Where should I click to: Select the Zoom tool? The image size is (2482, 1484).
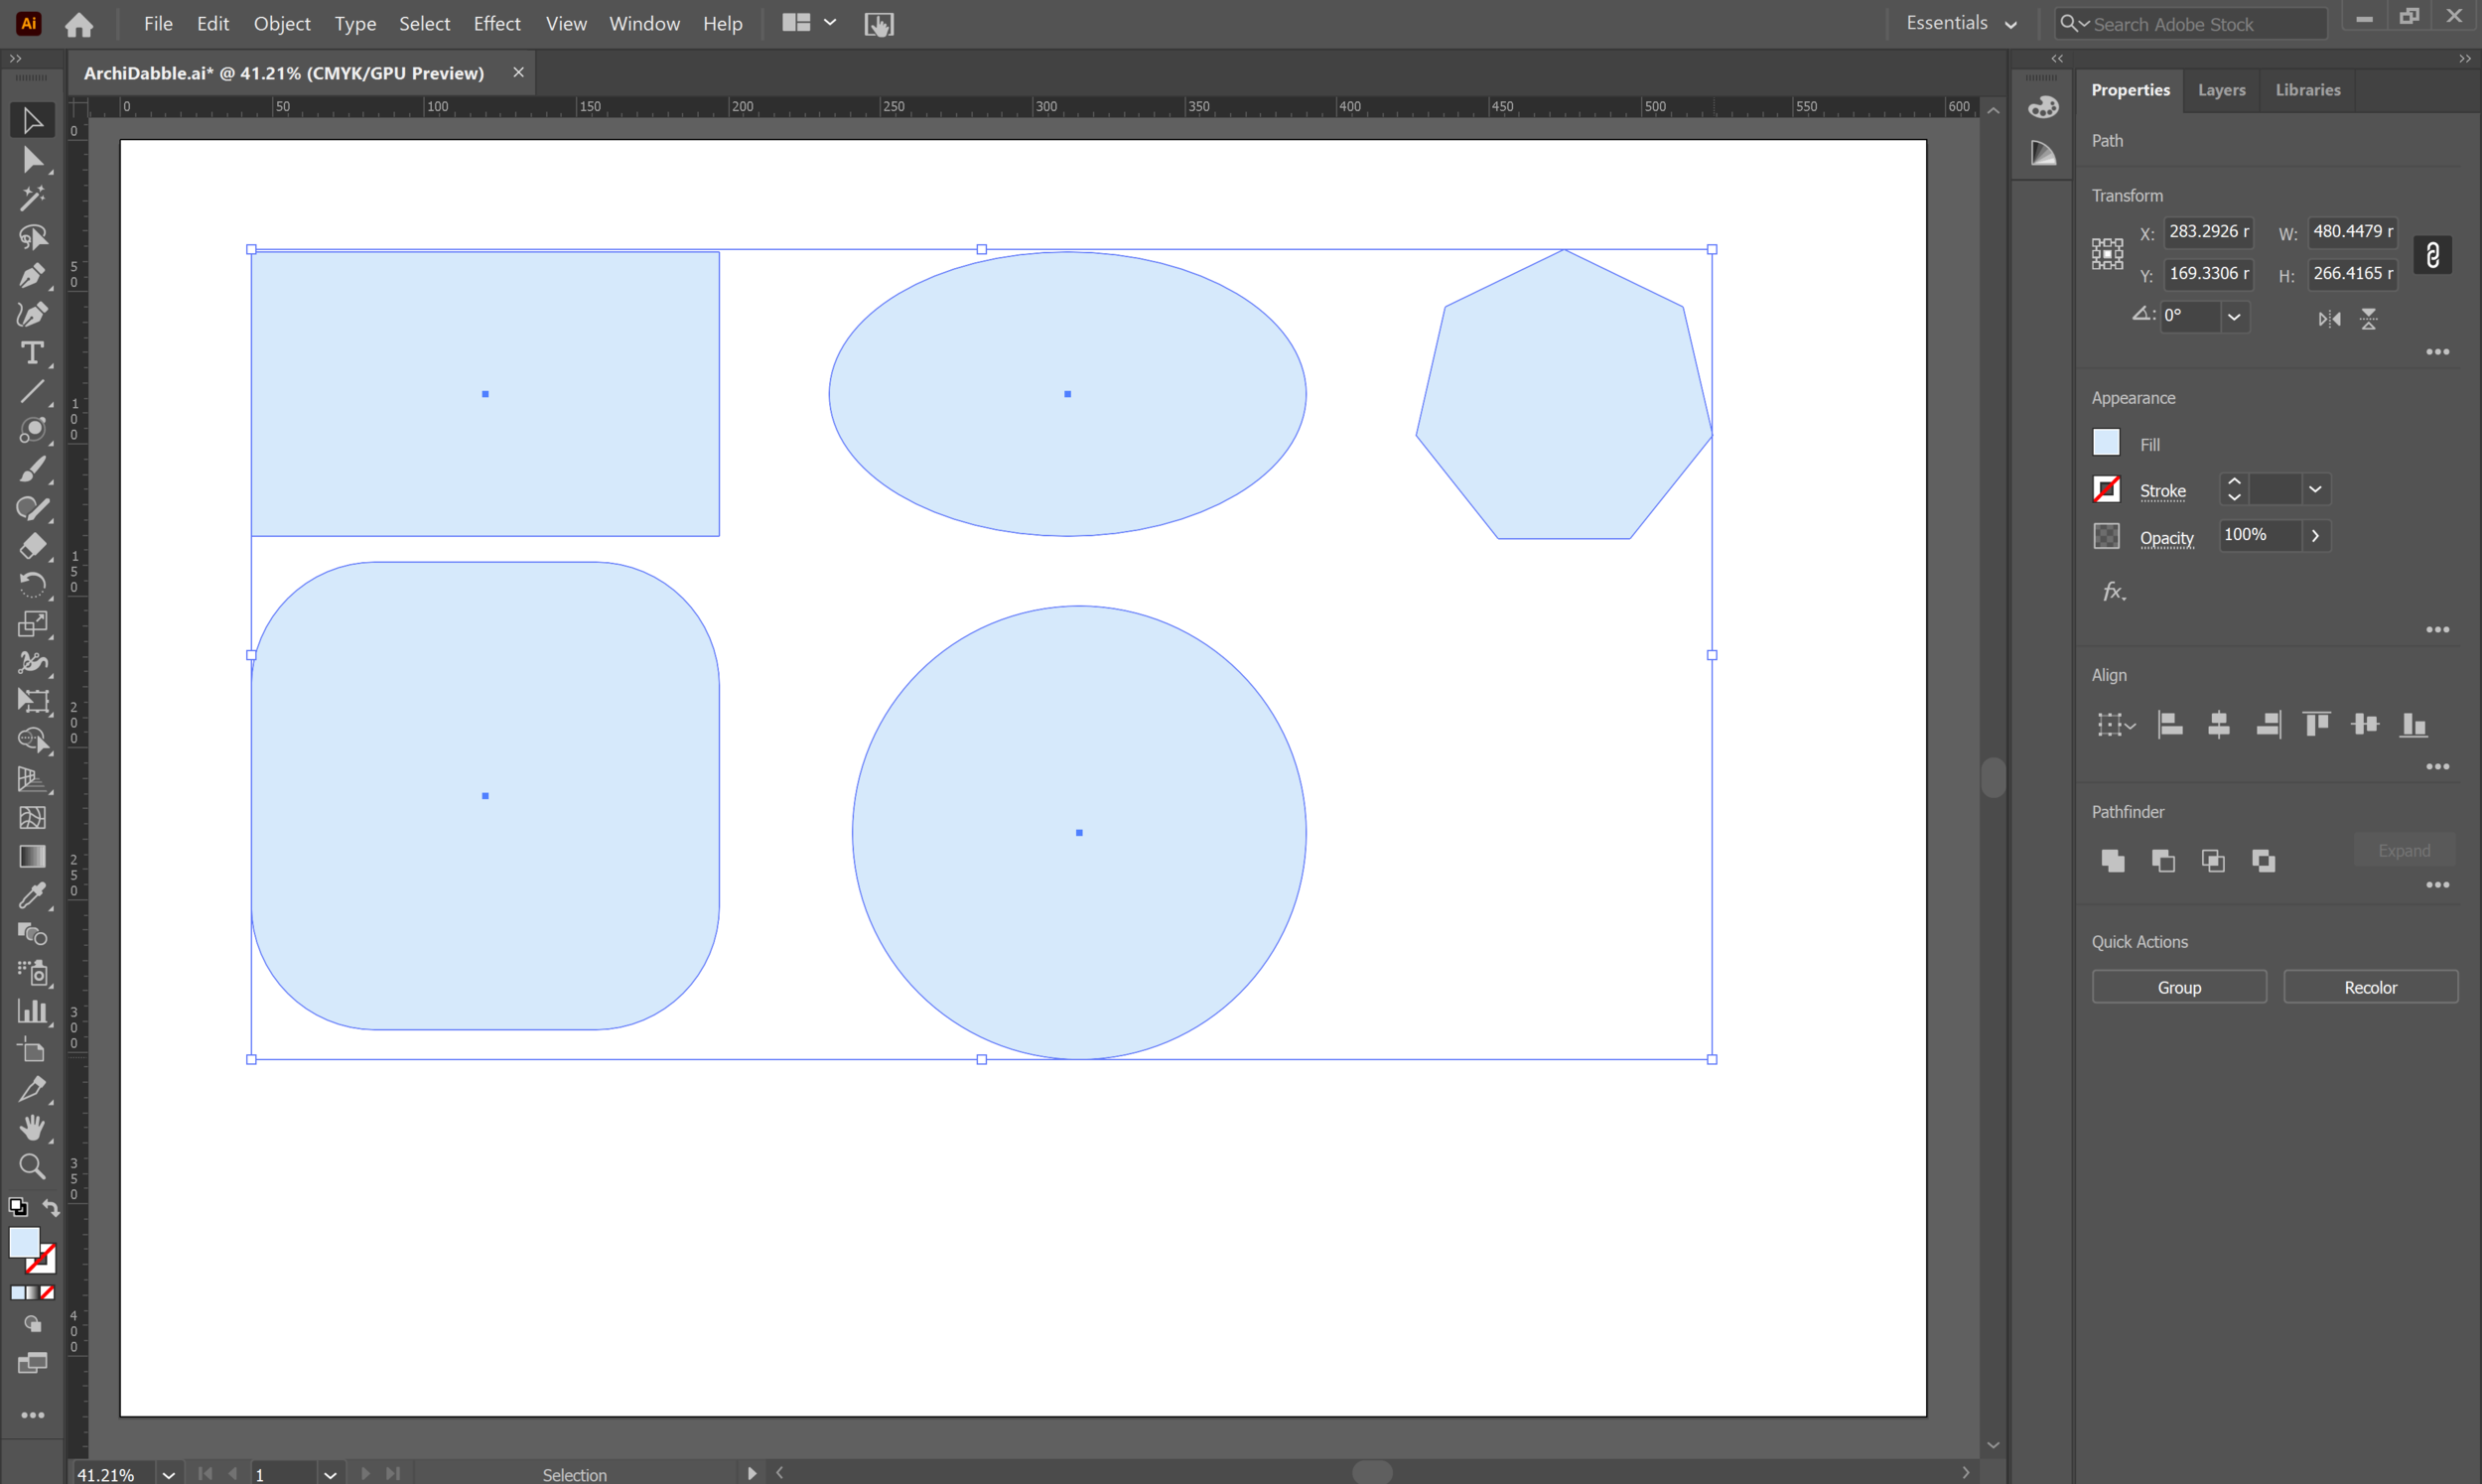(32, 1167)
